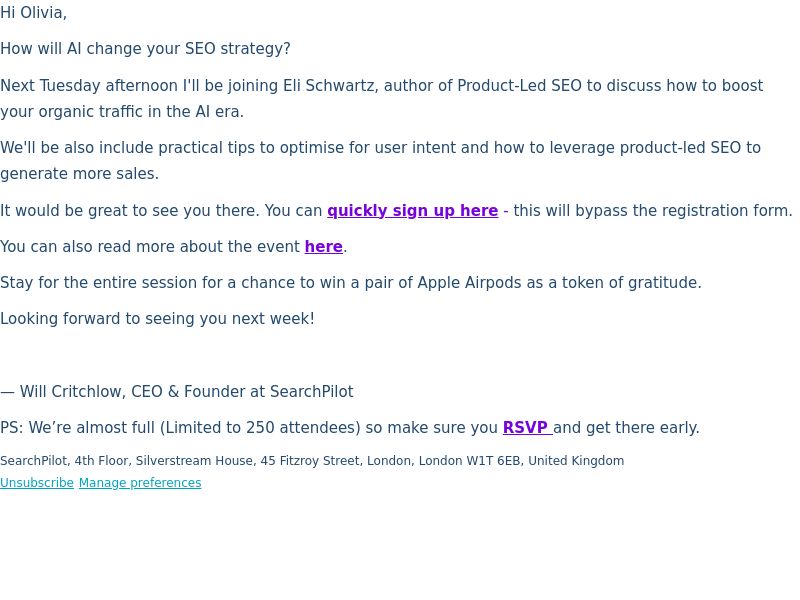Click the Unsubscribe link
This screenshot has width=800, height=600.
pyautogui.click(x=37, y=483)
